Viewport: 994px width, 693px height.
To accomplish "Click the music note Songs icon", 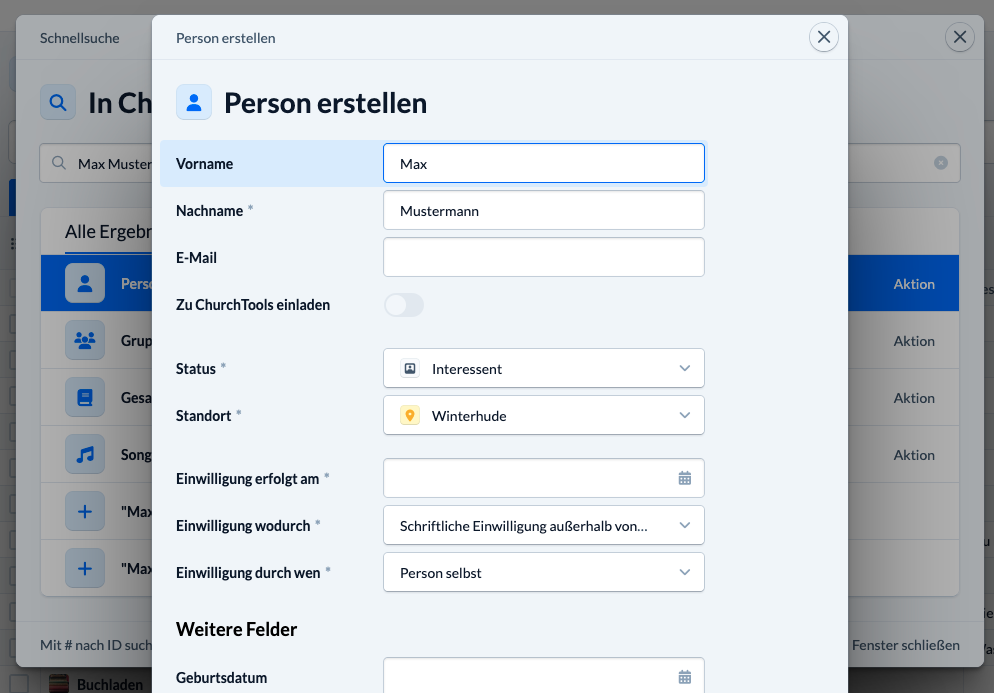I will 85,455.
